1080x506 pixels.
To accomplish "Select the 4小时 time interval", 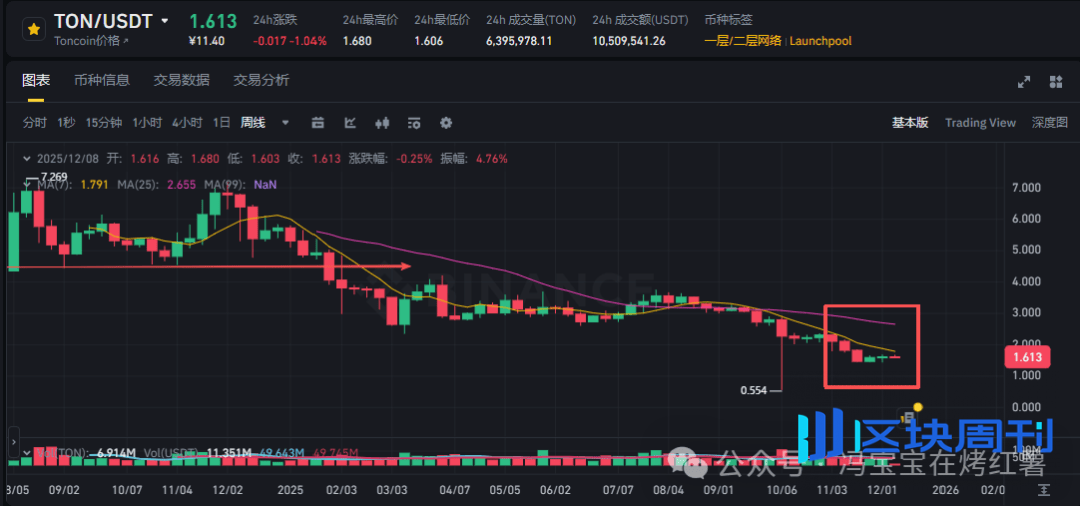I will coord(187,123).
